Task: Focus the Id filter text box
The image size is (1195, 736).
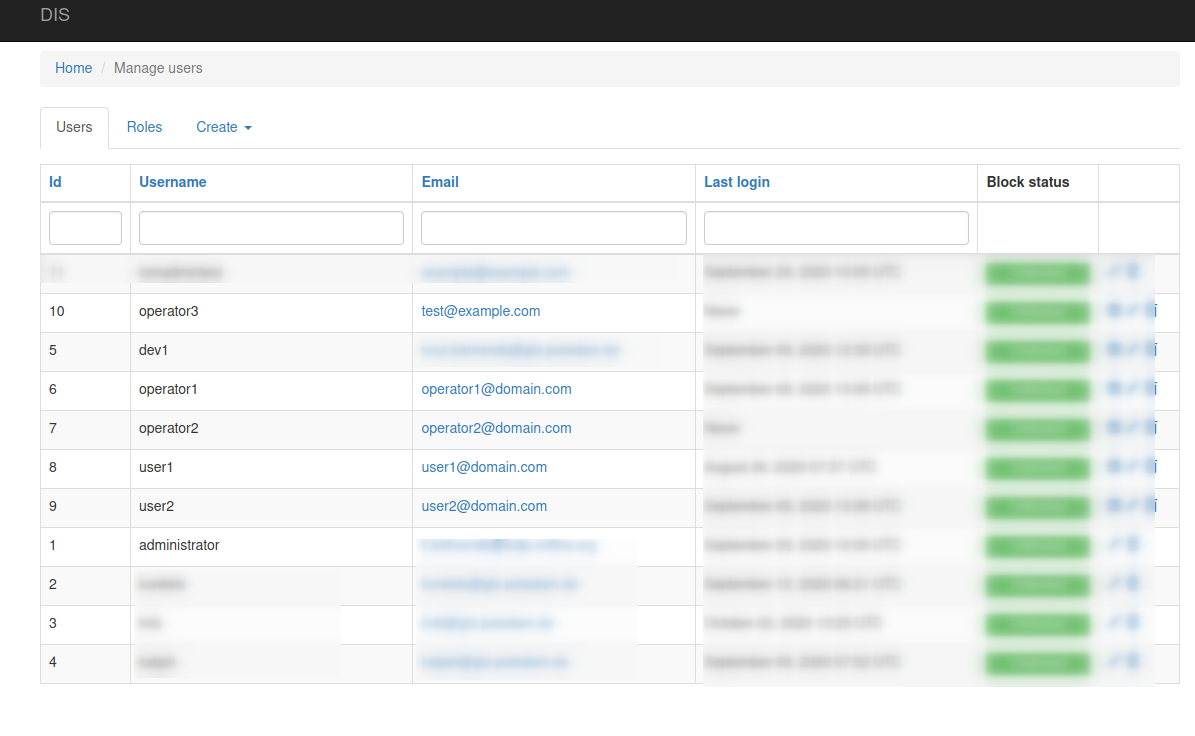Action: [85, 228]
